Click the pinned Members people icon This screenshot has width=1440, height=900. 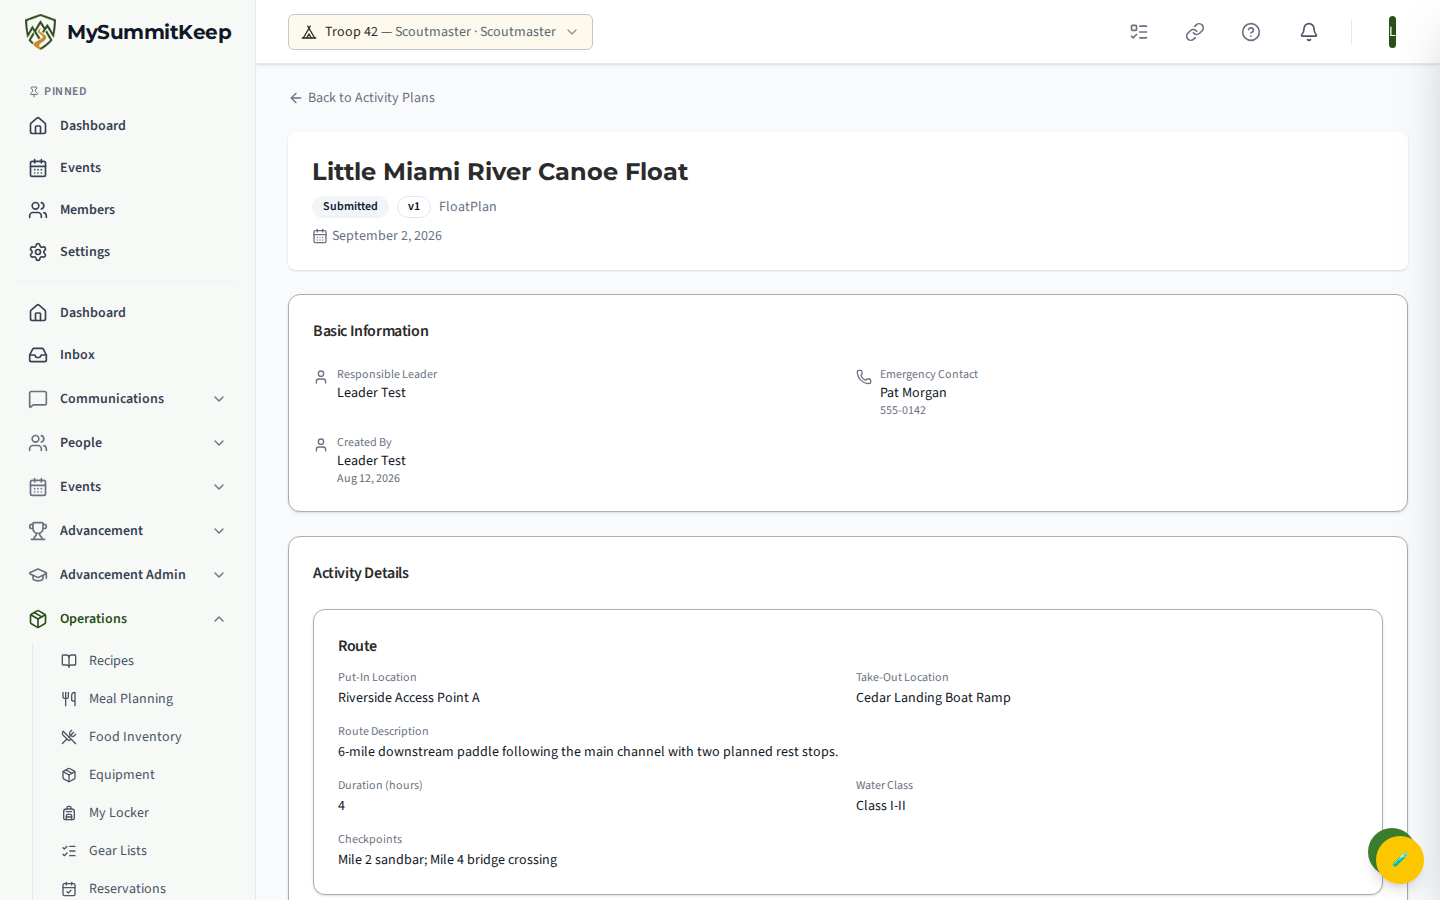pyautogui.click(x=38, y=209)
